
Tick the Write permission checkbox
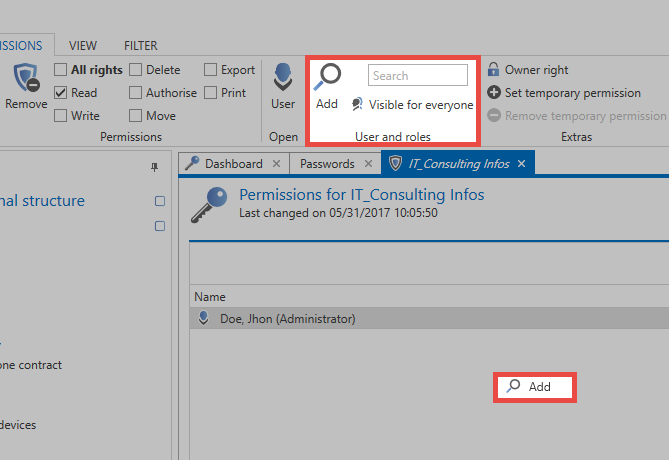click(61, 116)
